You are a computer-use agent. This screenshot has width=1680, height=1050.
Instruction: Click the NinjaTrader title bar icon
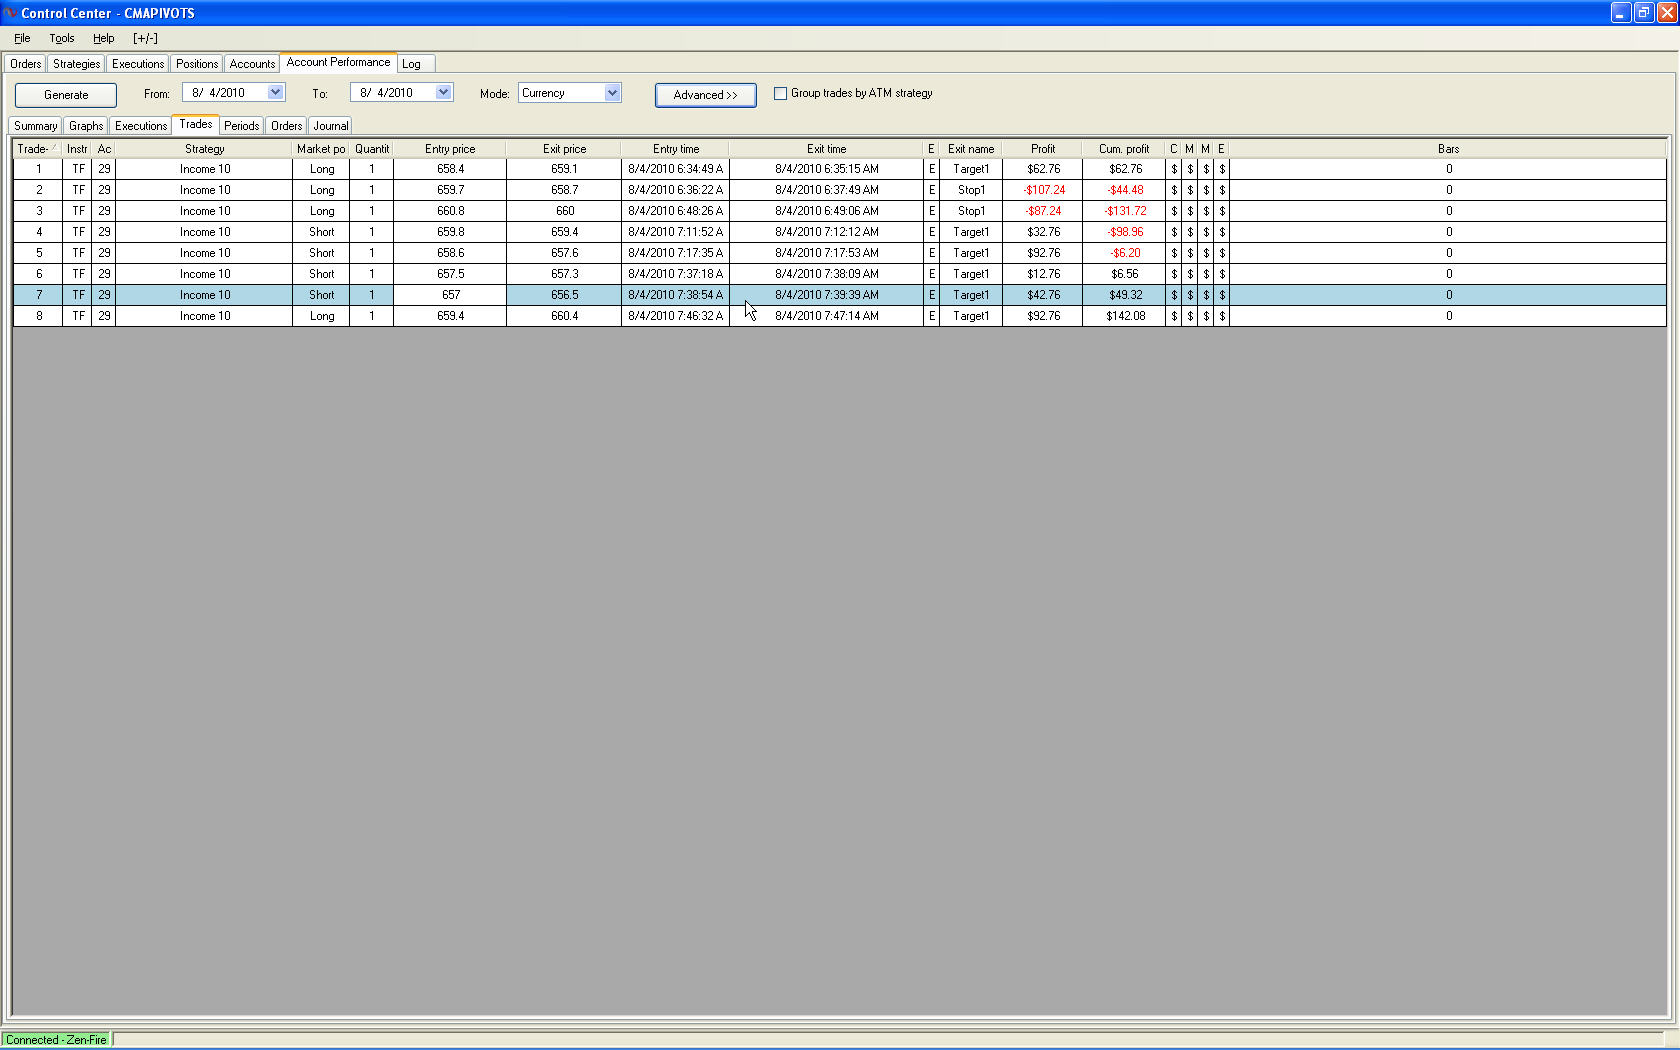(10, 13)
